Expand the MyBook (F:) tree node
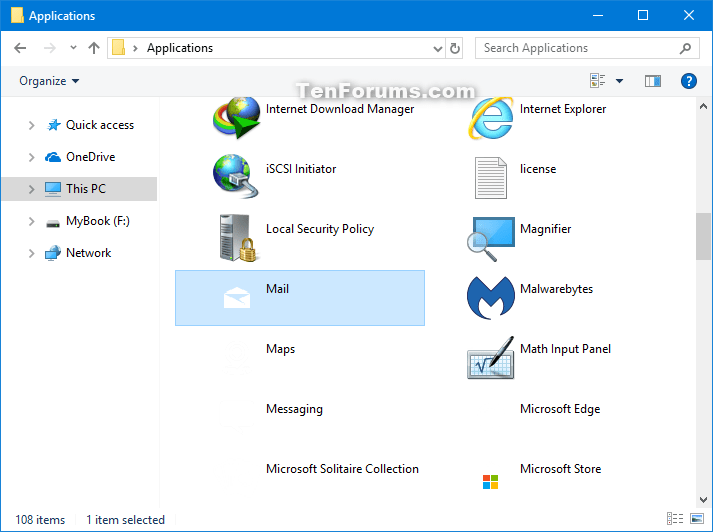This screenshot has width=713, height=532. coord(31,221)
